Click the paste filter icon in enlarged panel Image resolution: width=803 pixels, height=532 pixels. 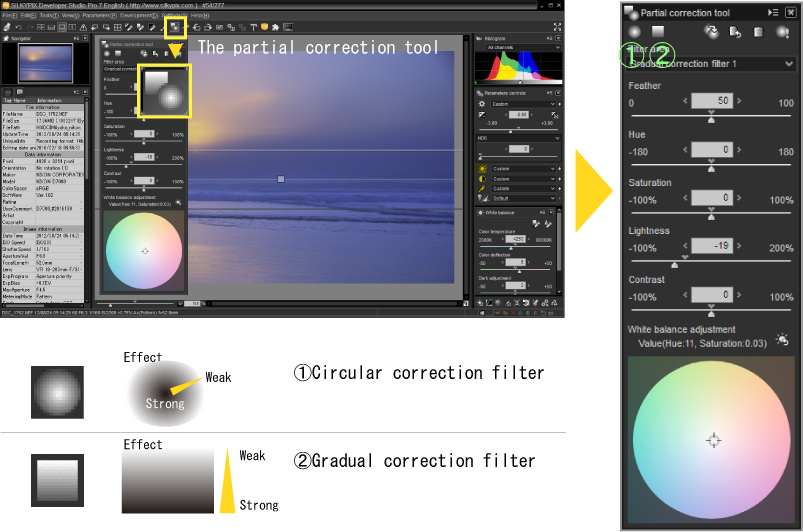click(x=735, y=32)
